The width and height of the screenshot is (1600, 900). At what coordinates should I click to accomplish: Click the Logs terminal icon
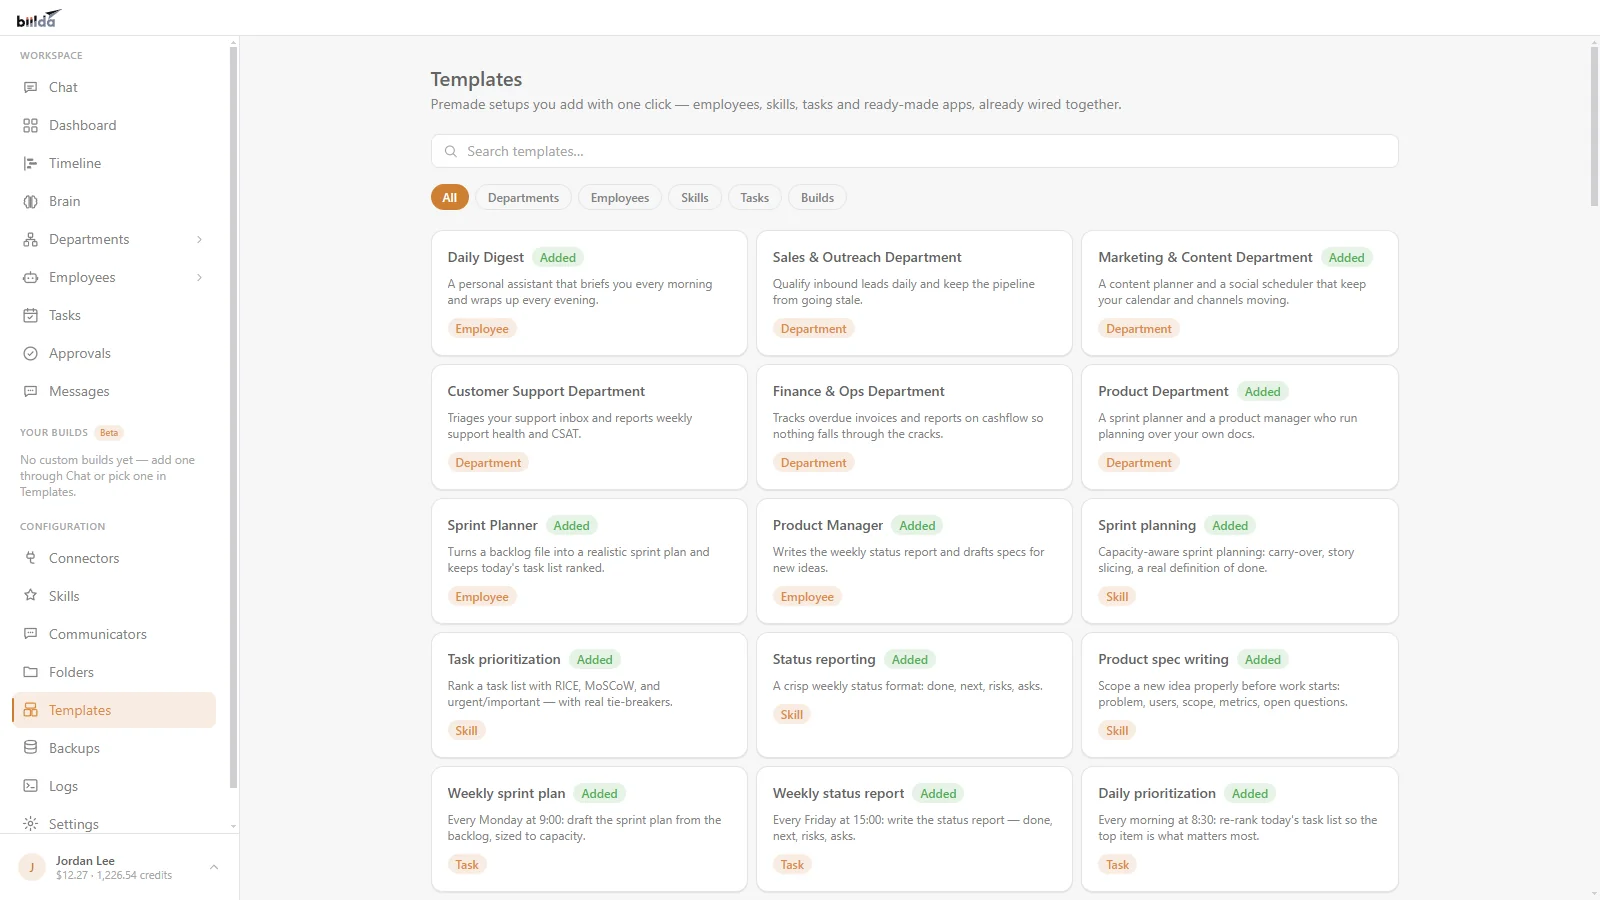coord(30,786)
